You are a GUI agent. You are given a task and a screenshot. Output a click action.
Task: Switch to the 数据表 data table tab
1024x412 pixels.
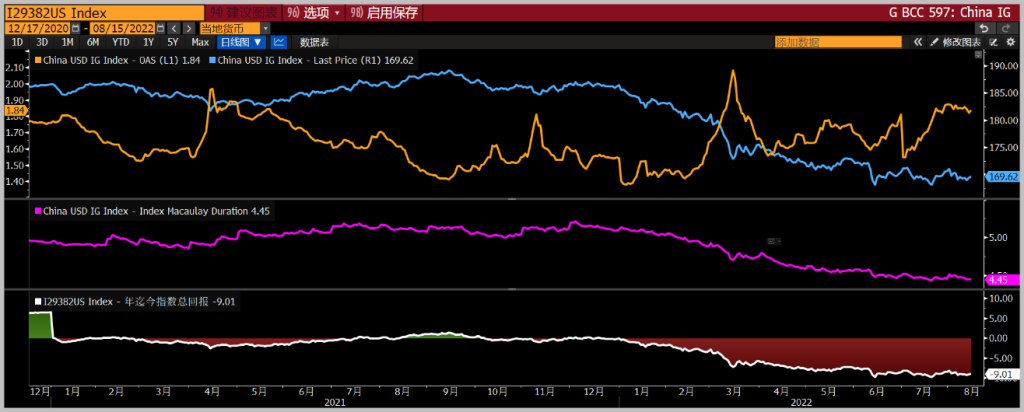pyautogui.click(x=314, y=42)
